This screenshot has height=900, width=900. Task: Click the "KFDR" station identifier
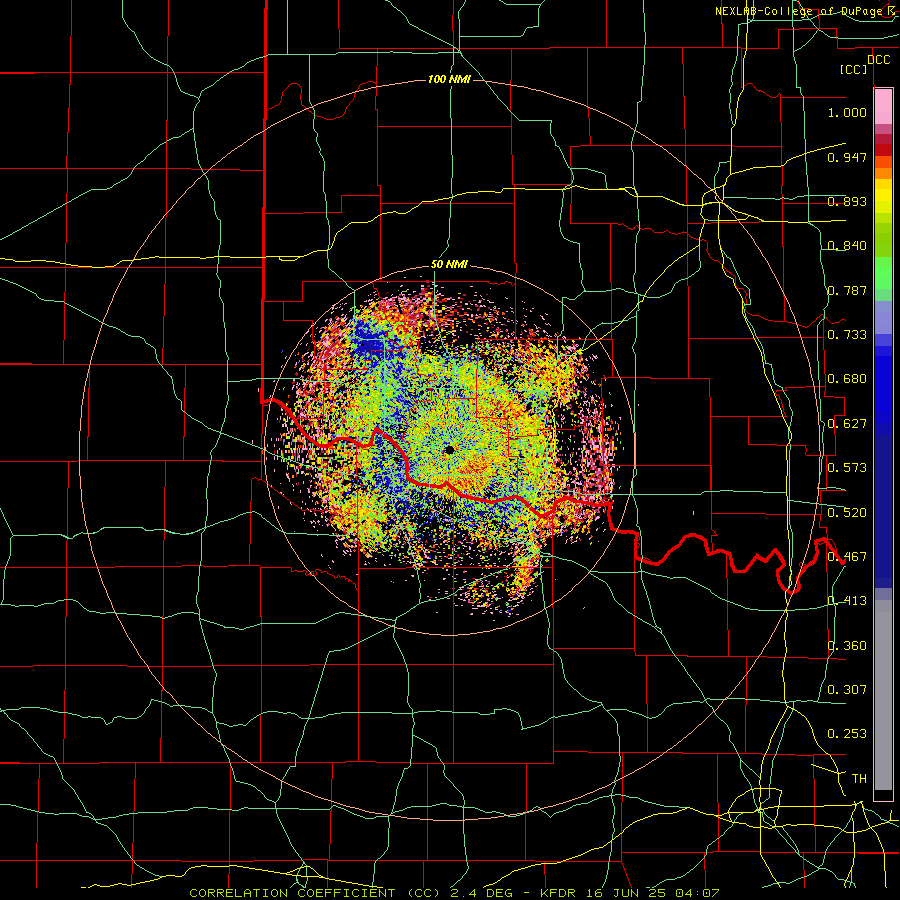[x=558, y=893]
